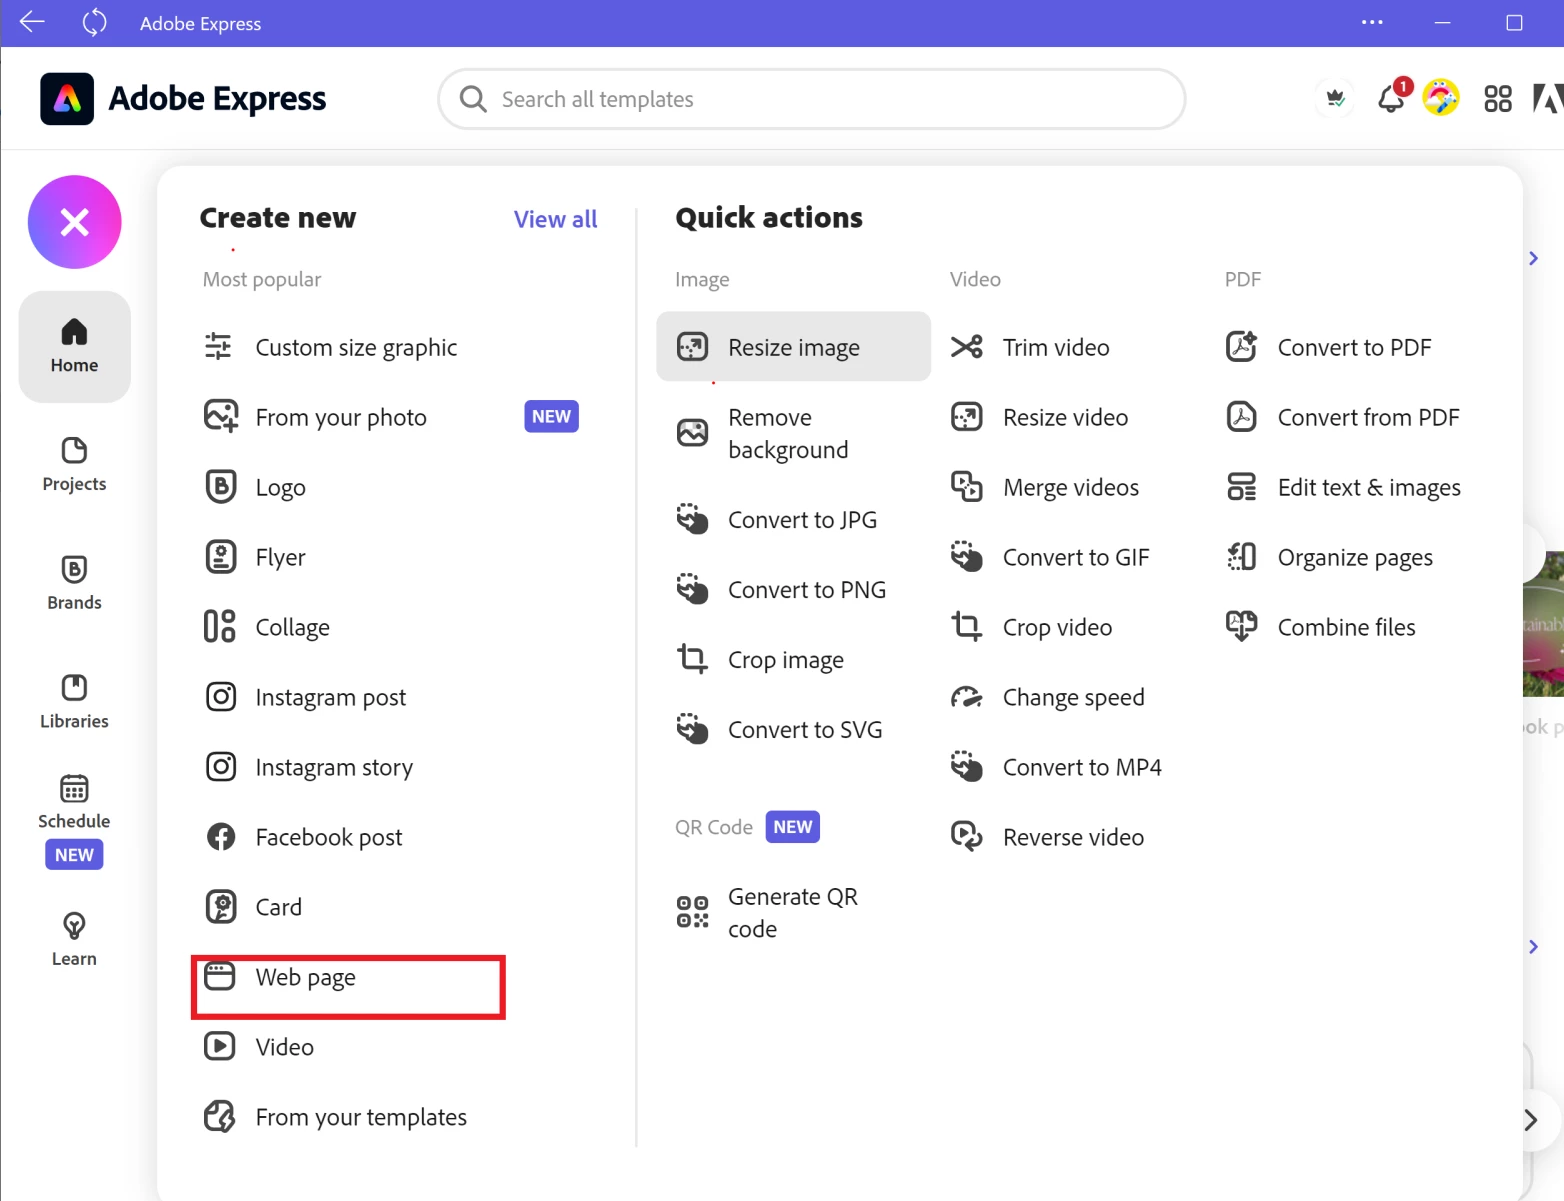Click the premium crown icon
Screen dimensions: 1564x1201
pyautogui.click(x=1335, y=98)
